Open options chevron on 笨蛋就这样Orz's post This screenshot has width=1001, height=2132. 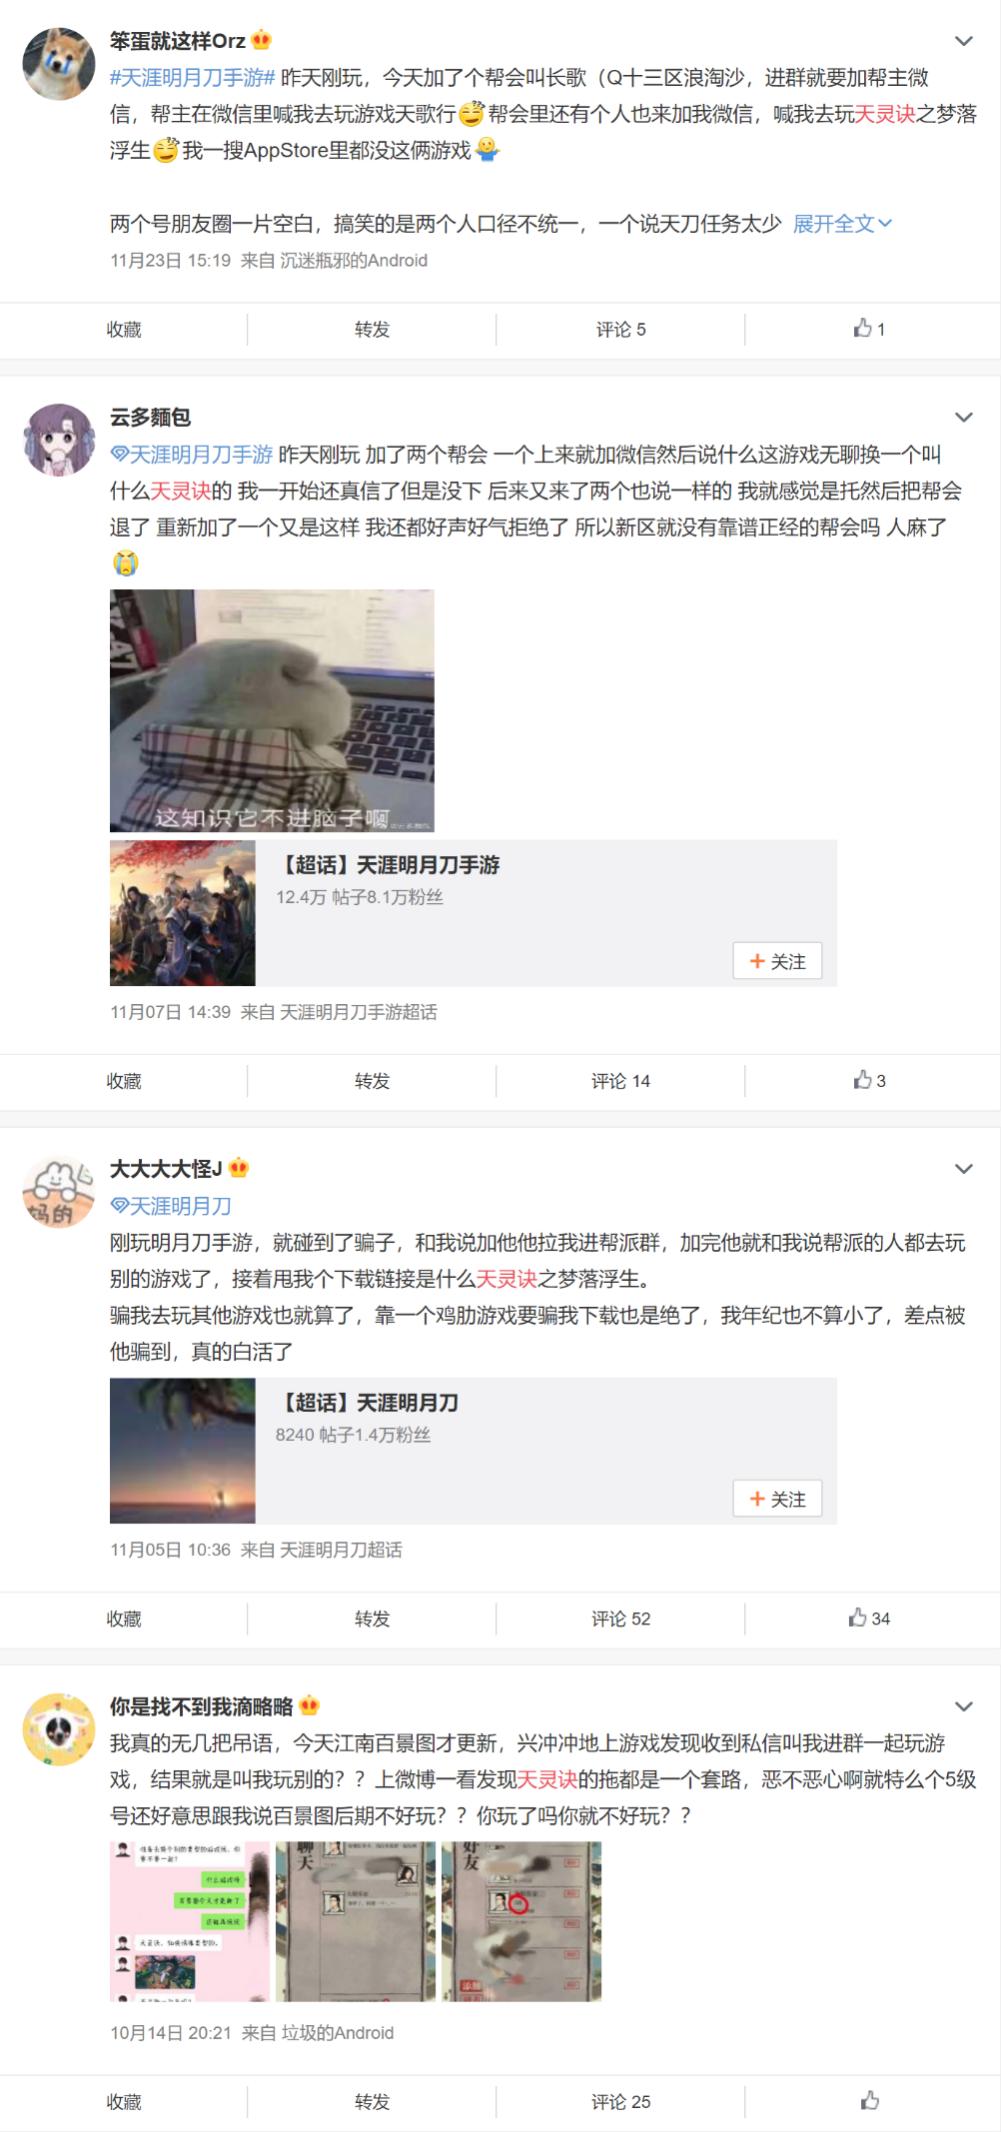click(x=964, y=41)
